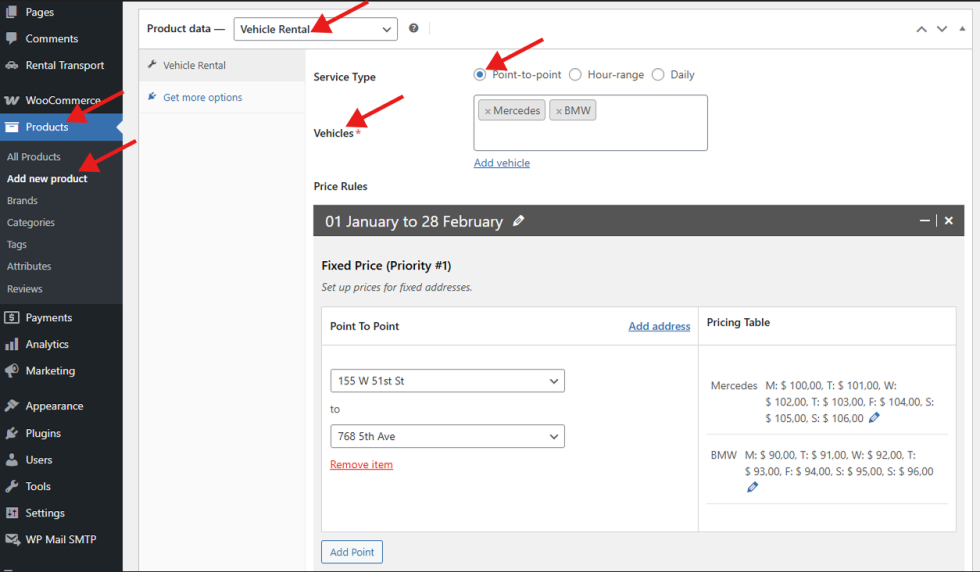980x572 pixels.
Task: Edit the date range pencil icon
Action: click(x=518, y=221)
